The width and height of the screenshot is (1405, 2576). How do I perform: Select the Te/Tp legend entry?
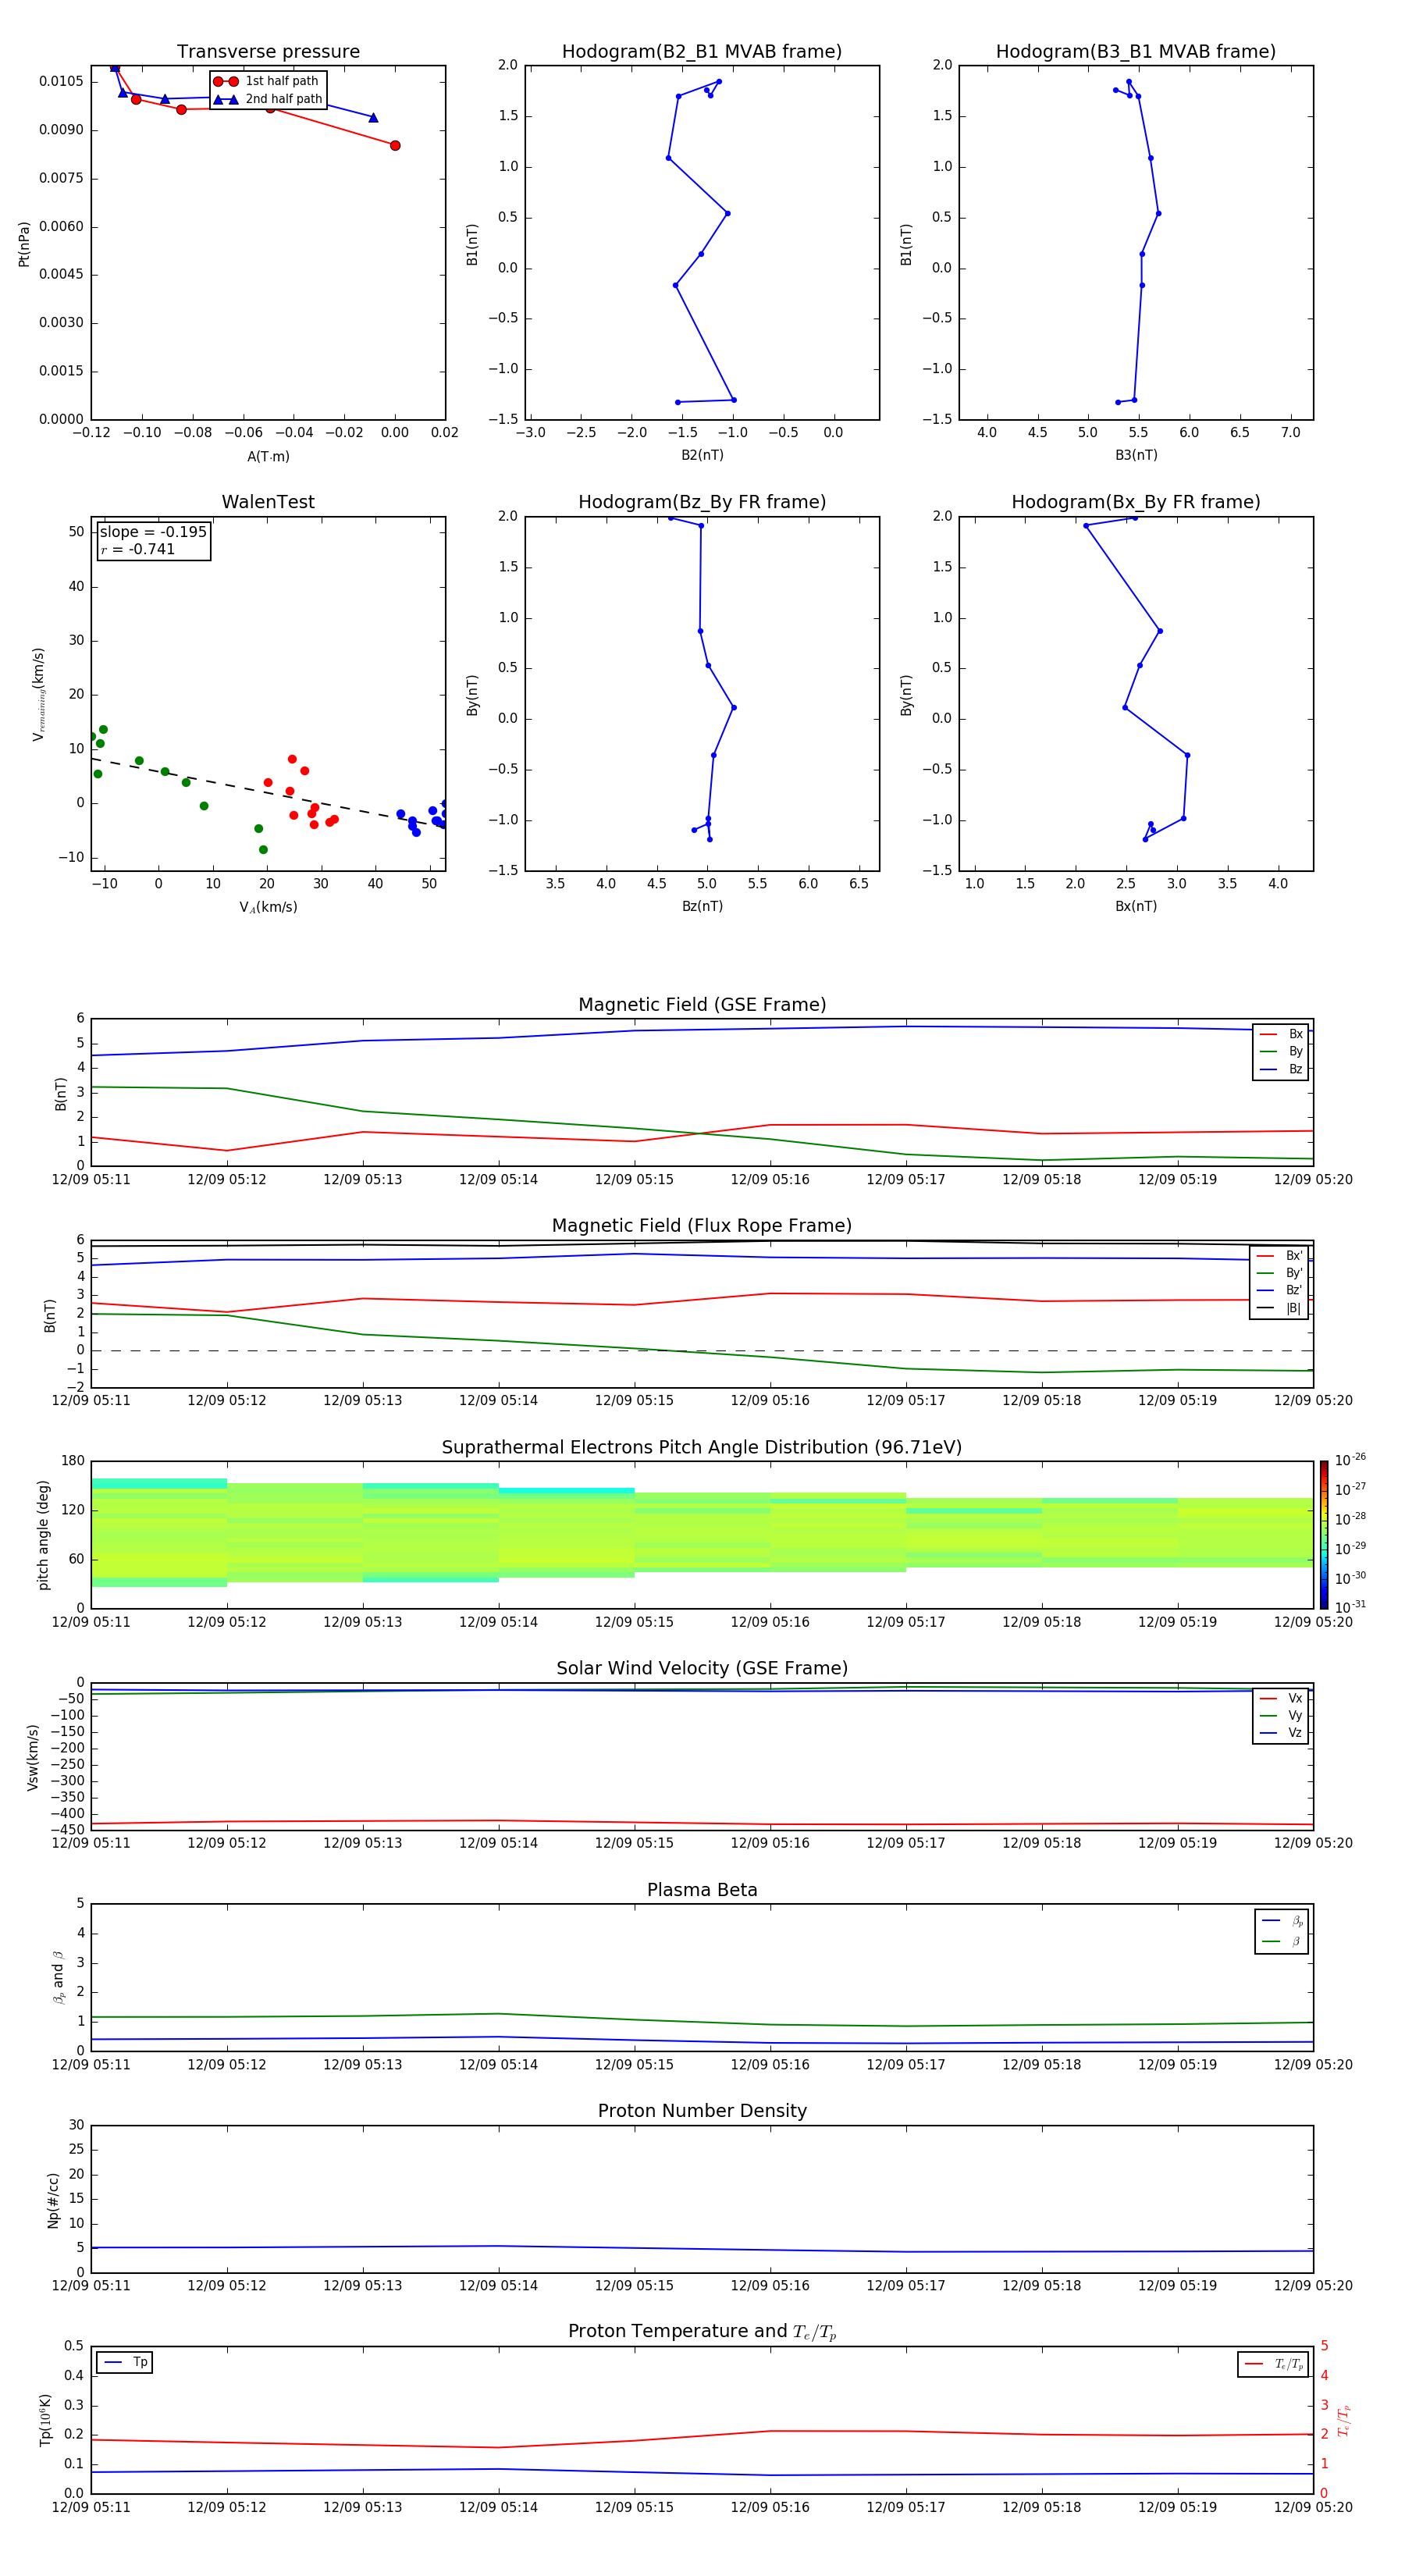click(x=1273, y=2364)
